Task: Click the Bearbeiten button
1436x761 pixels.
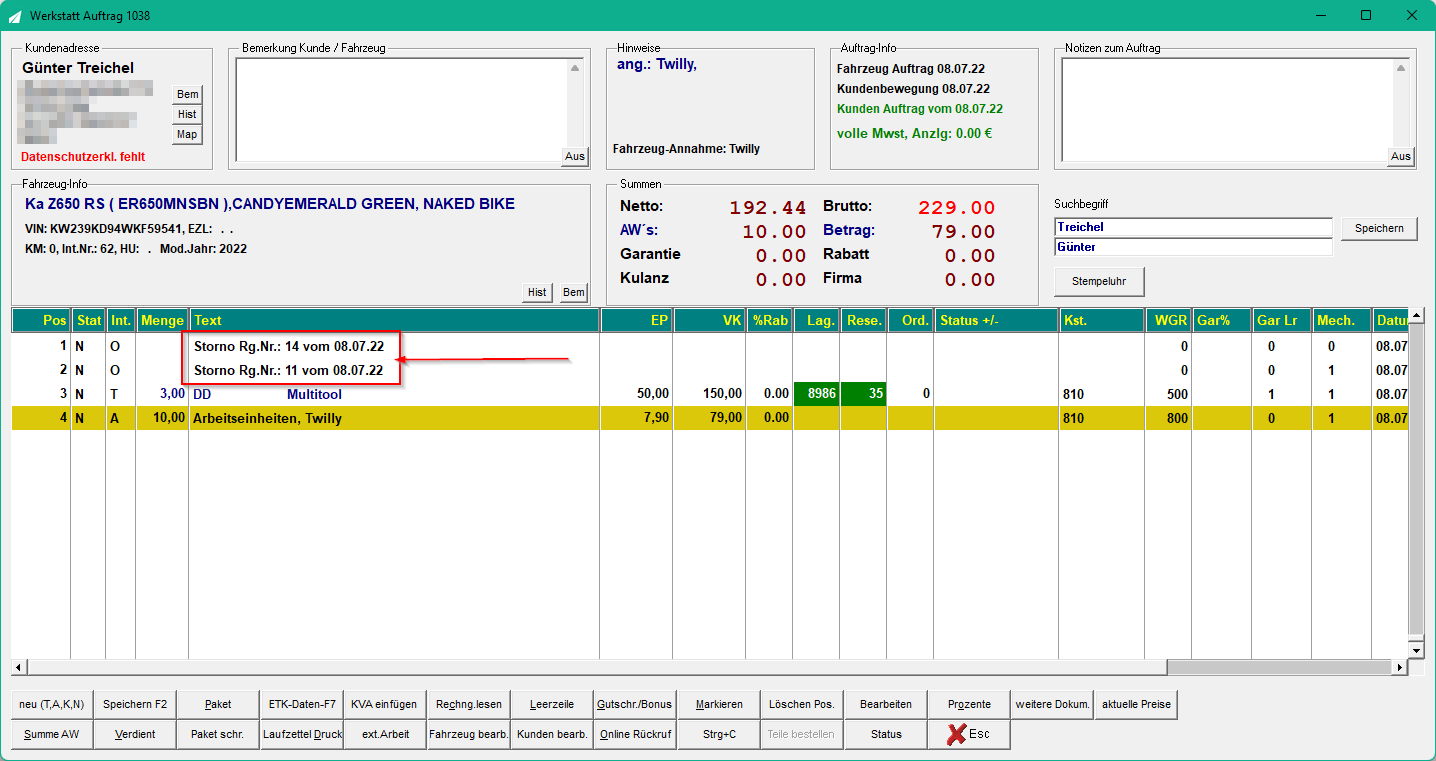Action: click(886, 704)
